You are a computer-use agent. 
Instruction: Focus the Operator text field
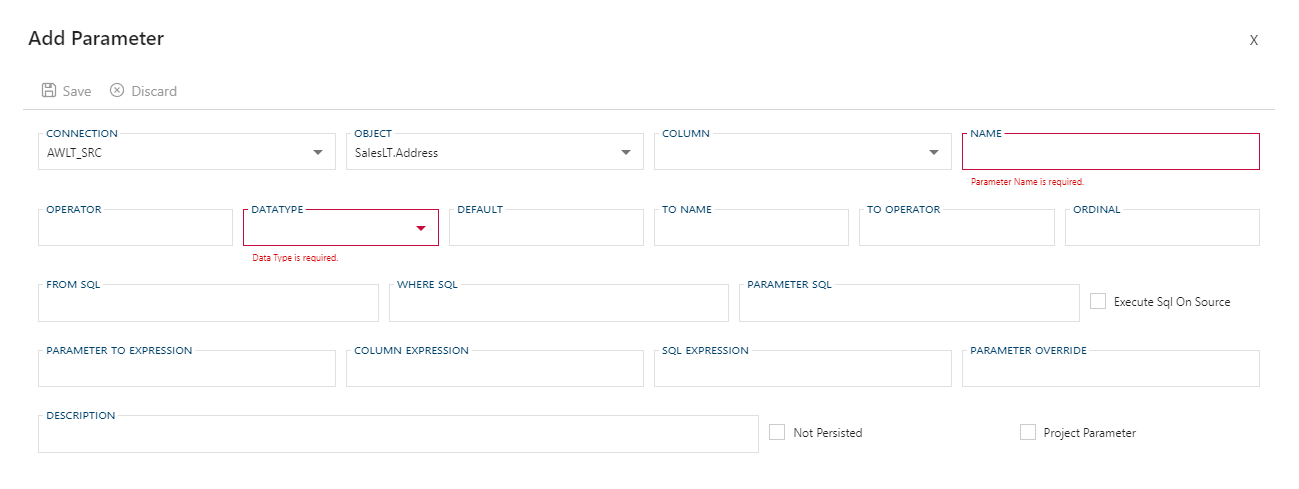[135, 229]
